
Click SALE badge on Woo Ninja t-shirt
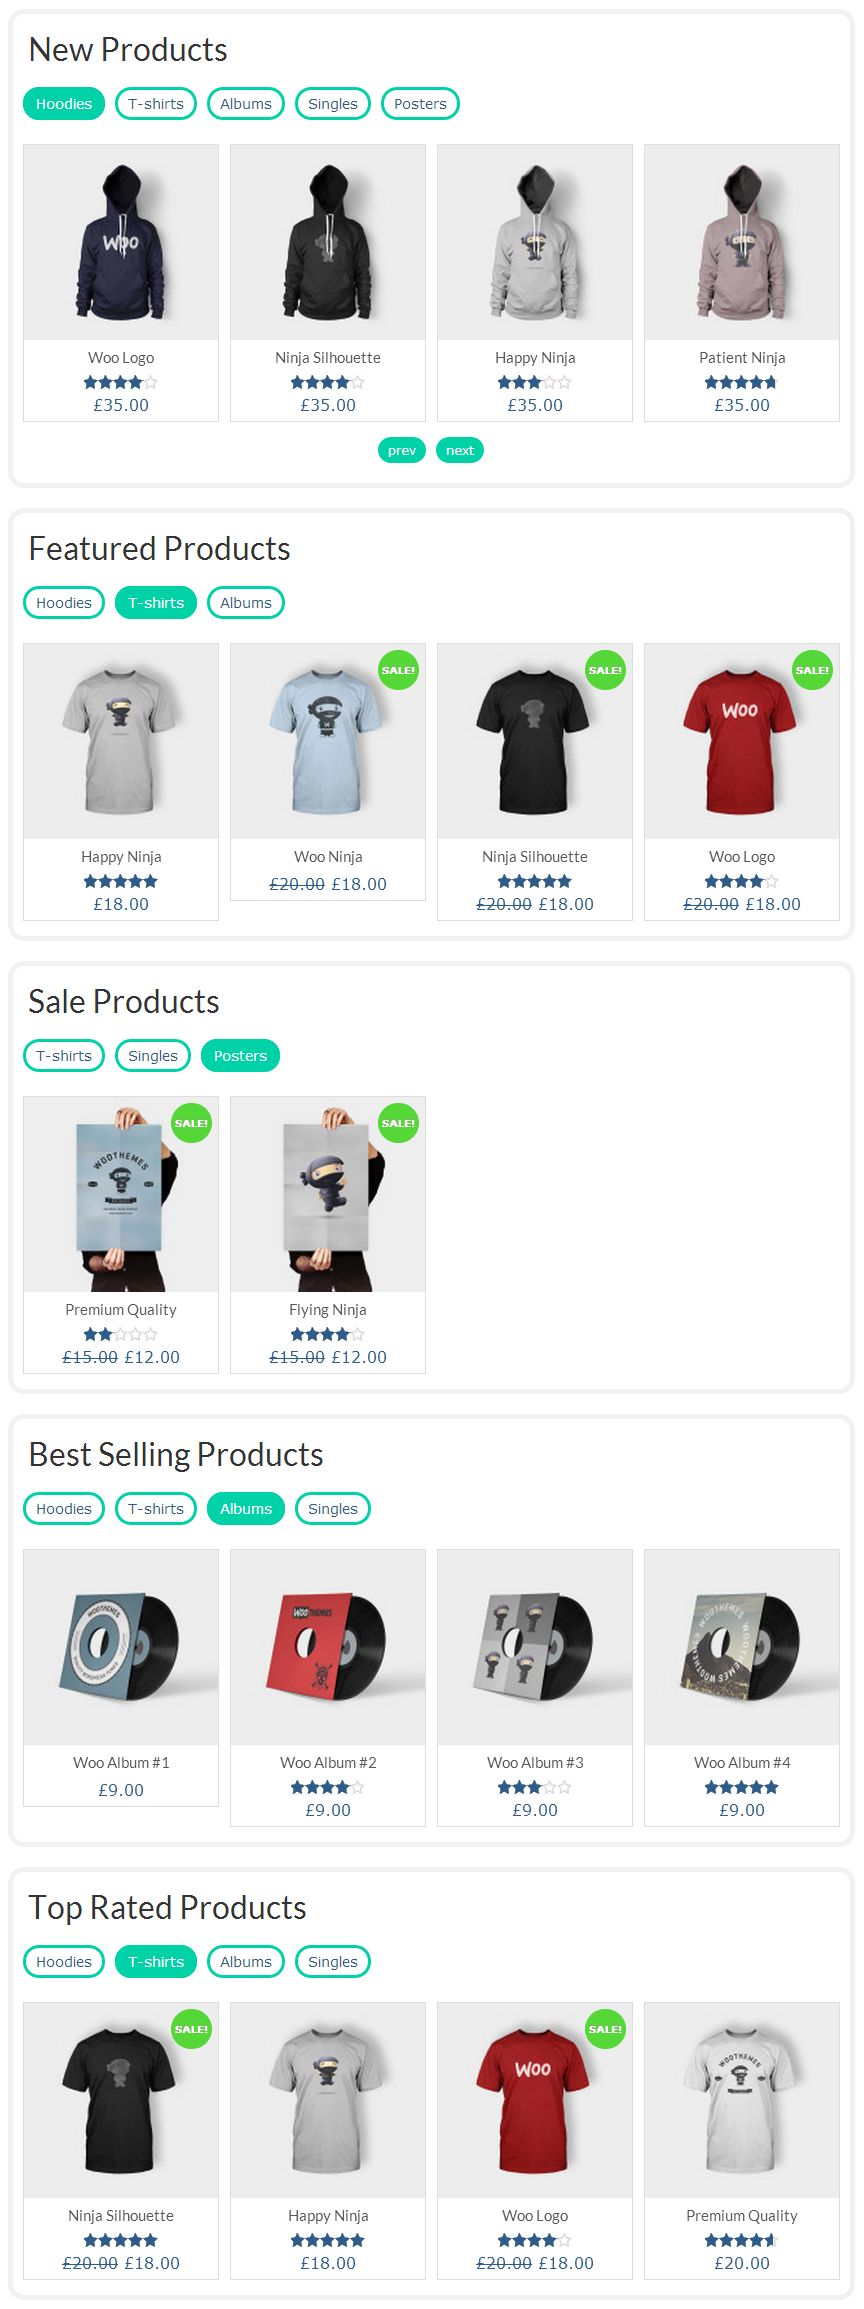pos(398,670)
